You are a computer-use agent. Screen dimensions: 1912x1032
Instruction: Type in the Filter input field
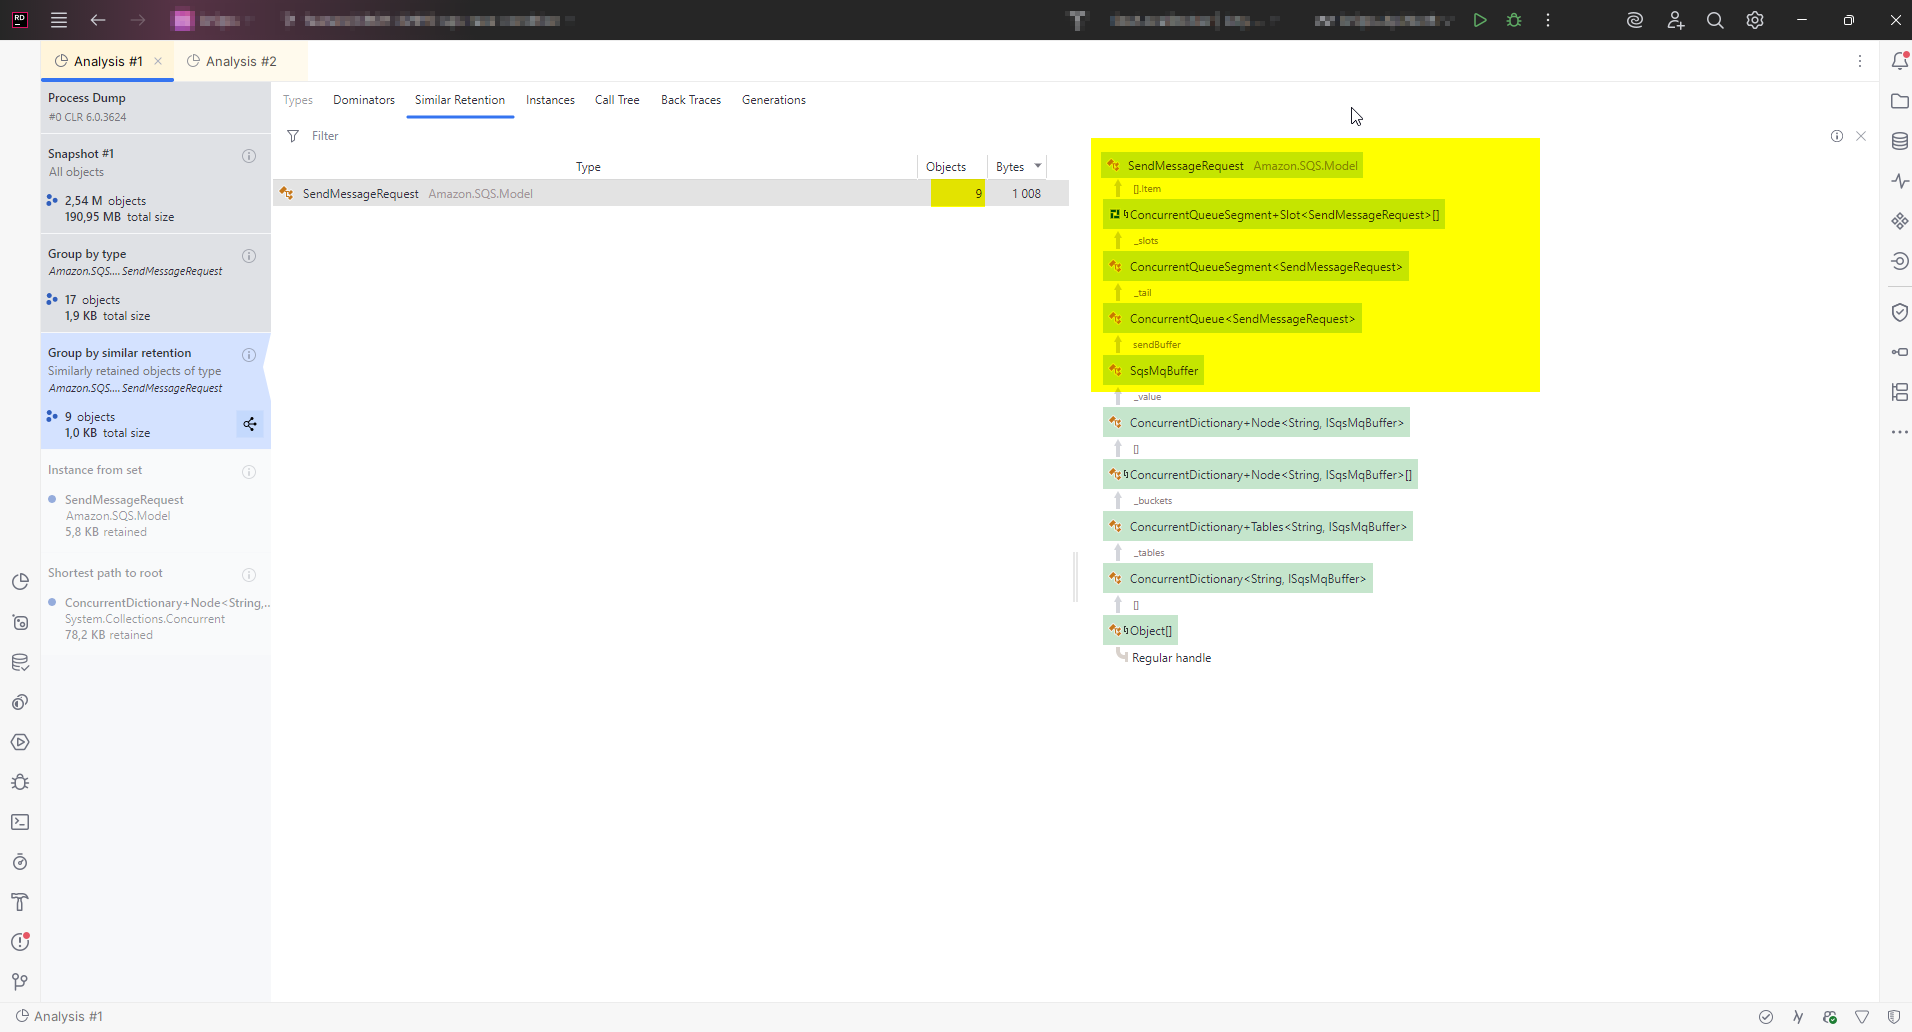coord(500,136)
